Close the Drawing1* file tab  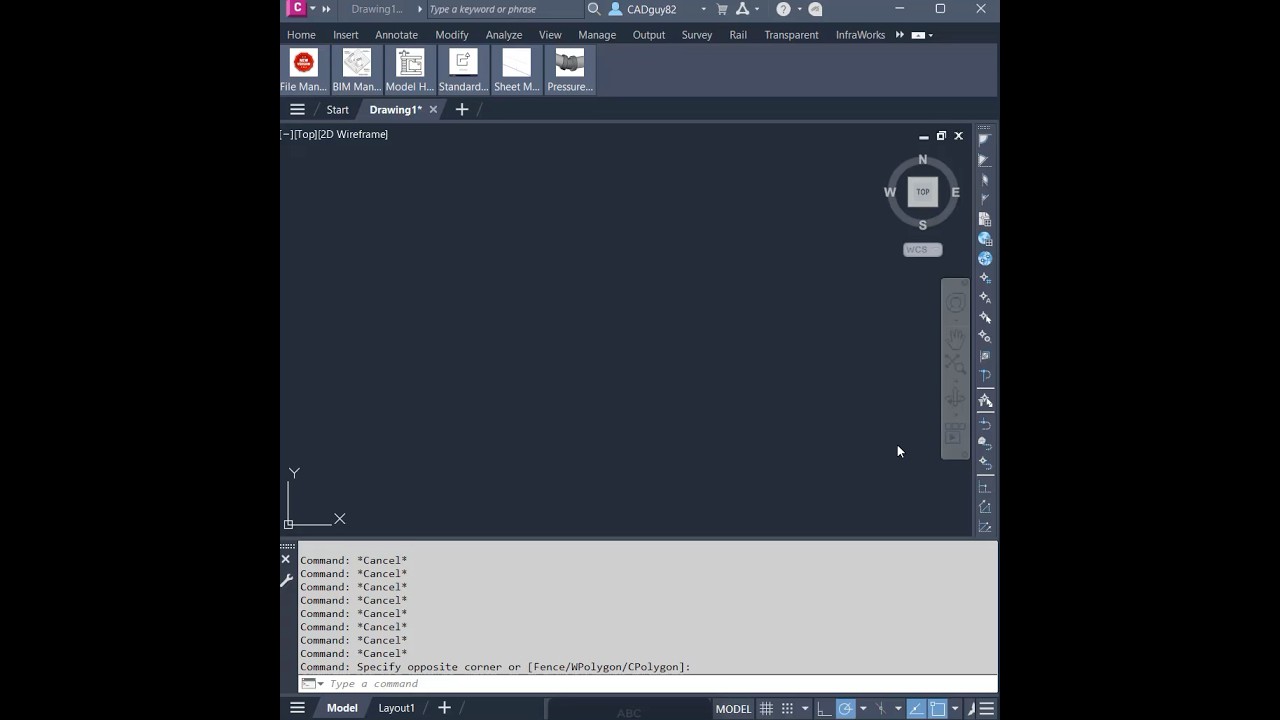point(433,110)
